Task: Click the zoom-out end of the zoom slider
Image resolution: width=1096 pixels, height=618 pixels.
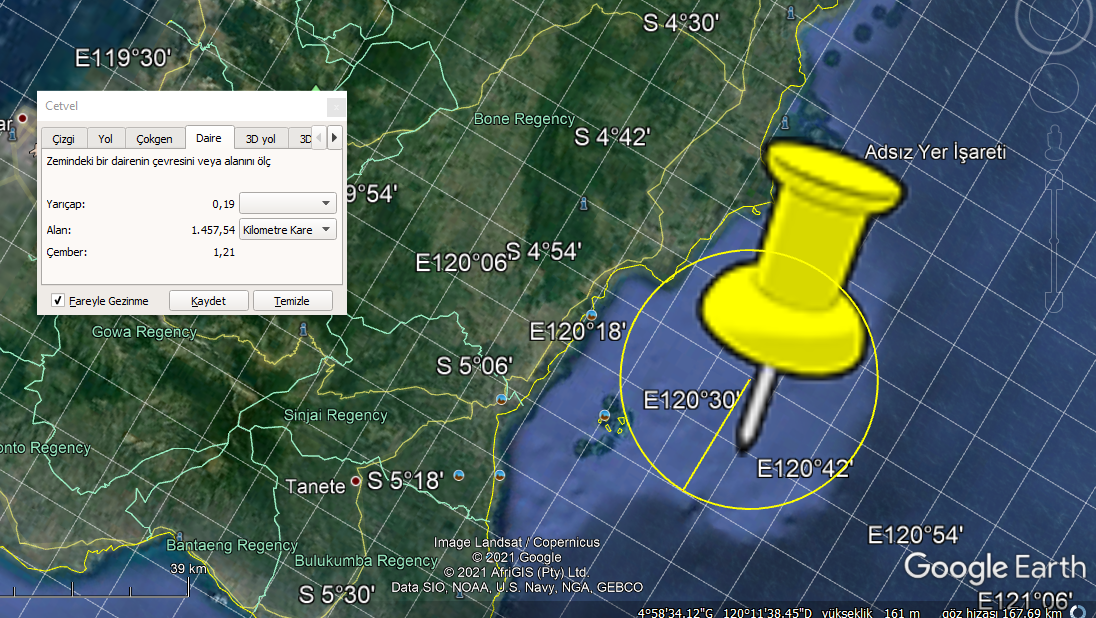Action: pos(1054,302)
